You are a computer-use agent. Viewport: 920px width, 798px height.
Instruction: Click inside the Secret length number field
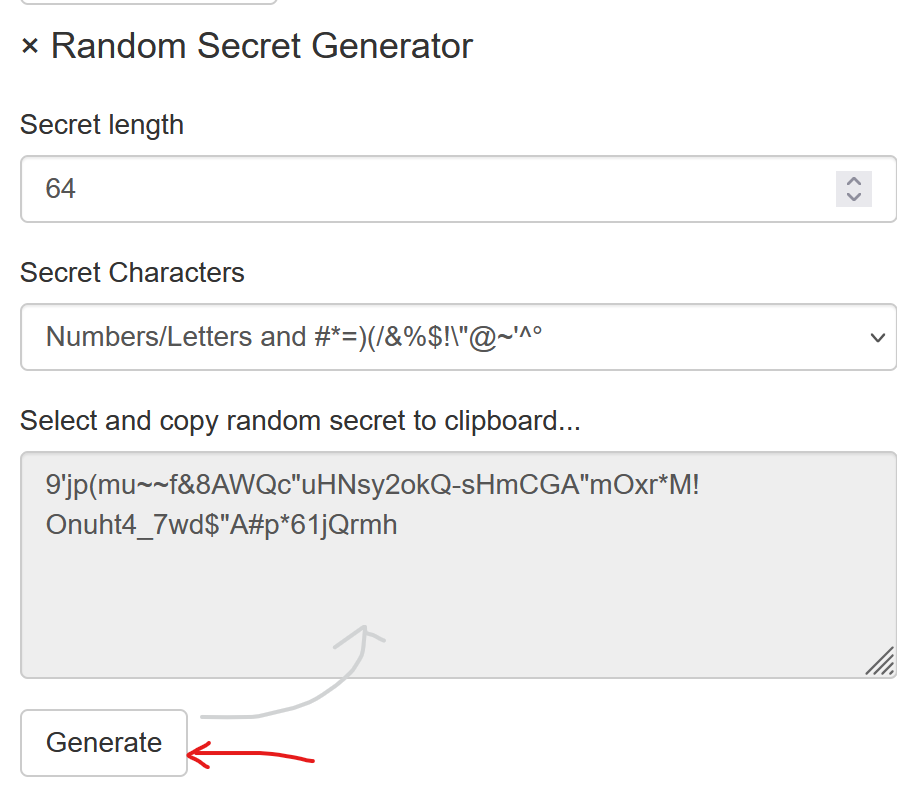pyautogui.click(x=400, y=189)
